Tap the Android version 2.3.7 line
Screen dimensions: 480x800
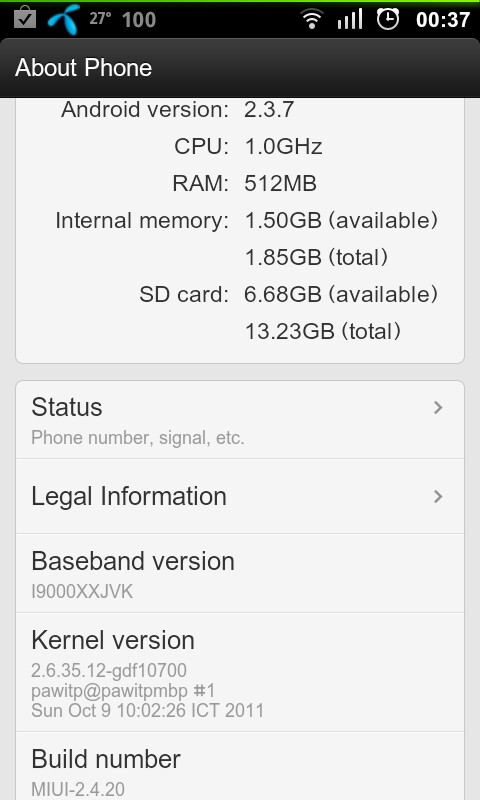(x=178, y=109)
